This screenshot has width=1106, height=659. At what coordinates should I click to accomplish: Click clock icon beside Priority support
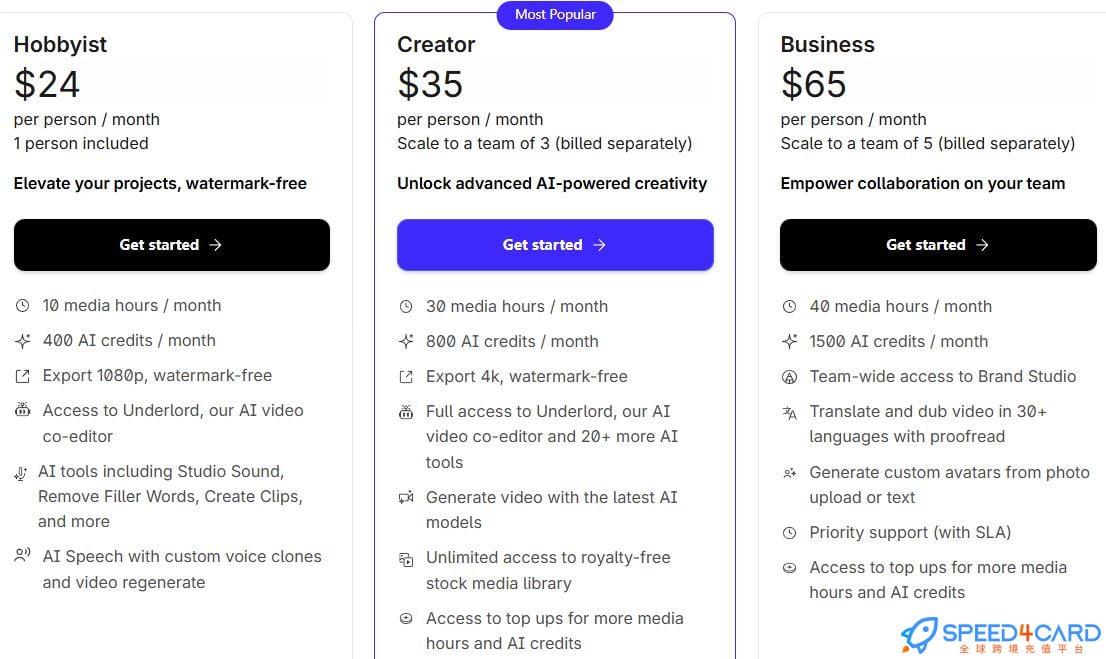[790, 533]
